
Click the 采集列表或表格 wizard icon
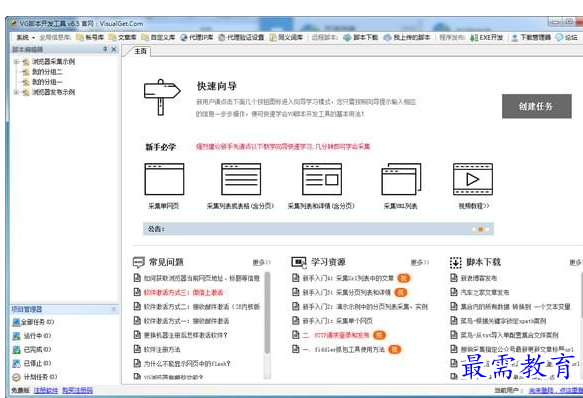241,179
